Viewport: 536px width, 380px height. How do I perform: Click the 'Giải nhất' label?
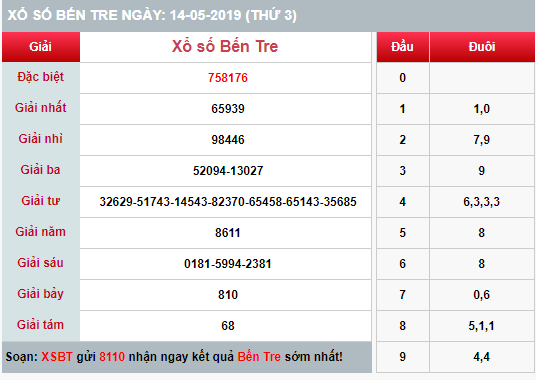pyautogui.click(x=41, y=108)
